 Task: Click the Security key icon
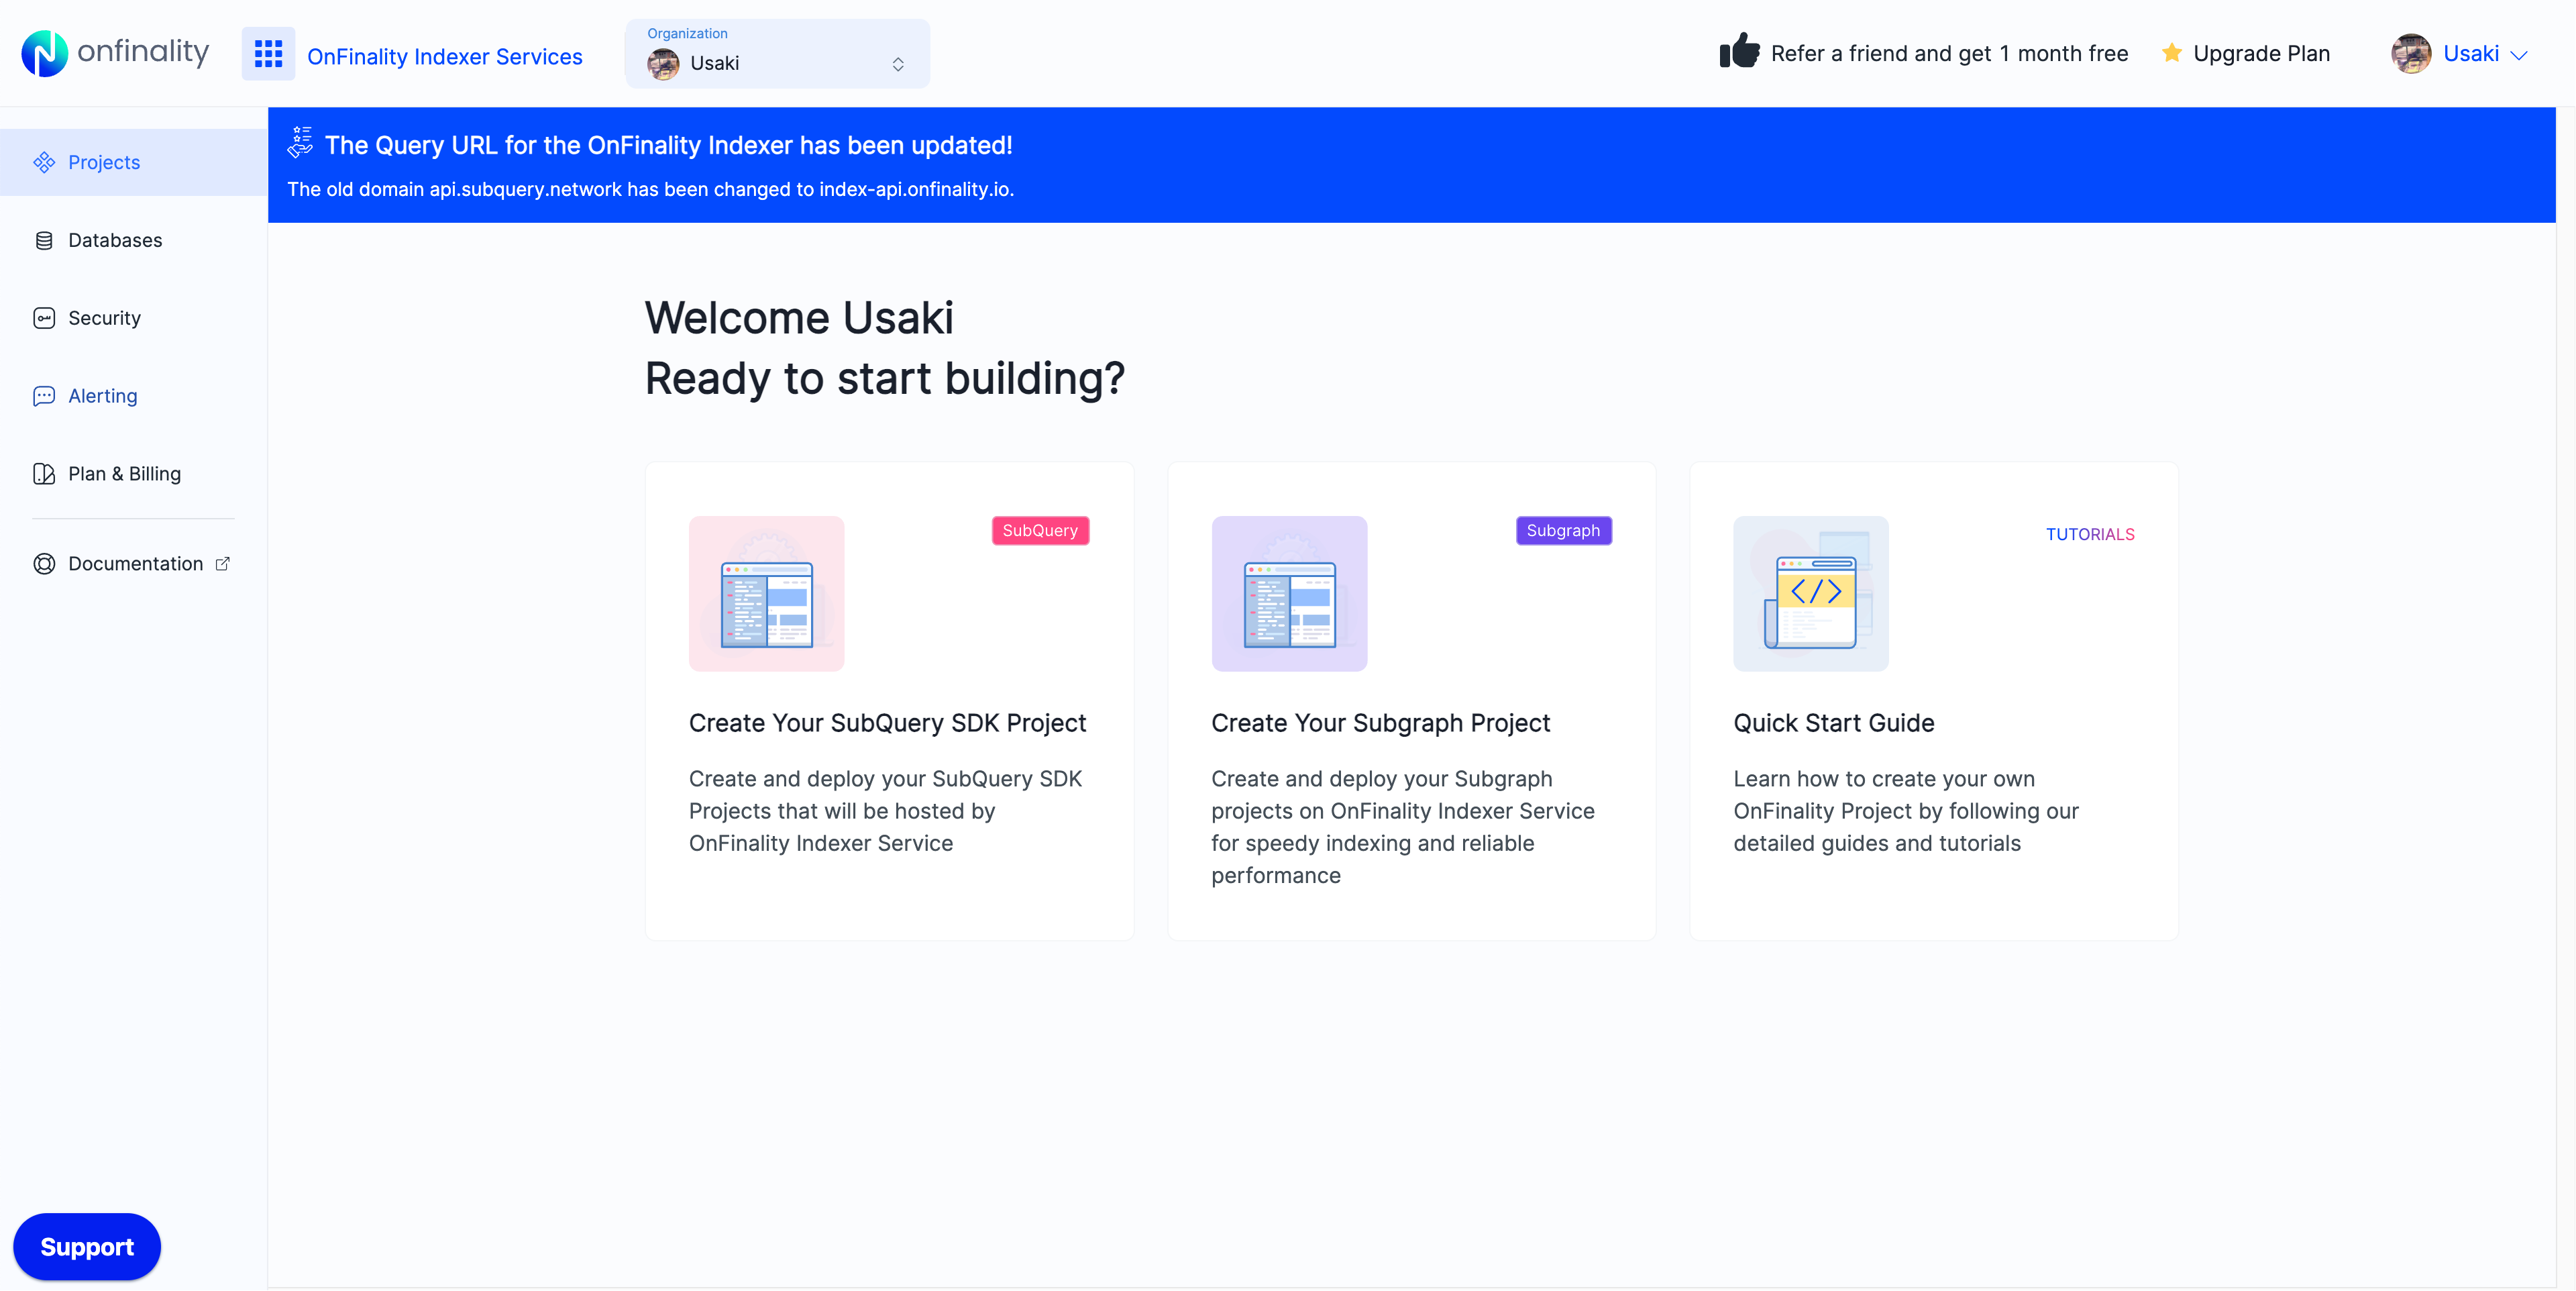click(44, 318)
